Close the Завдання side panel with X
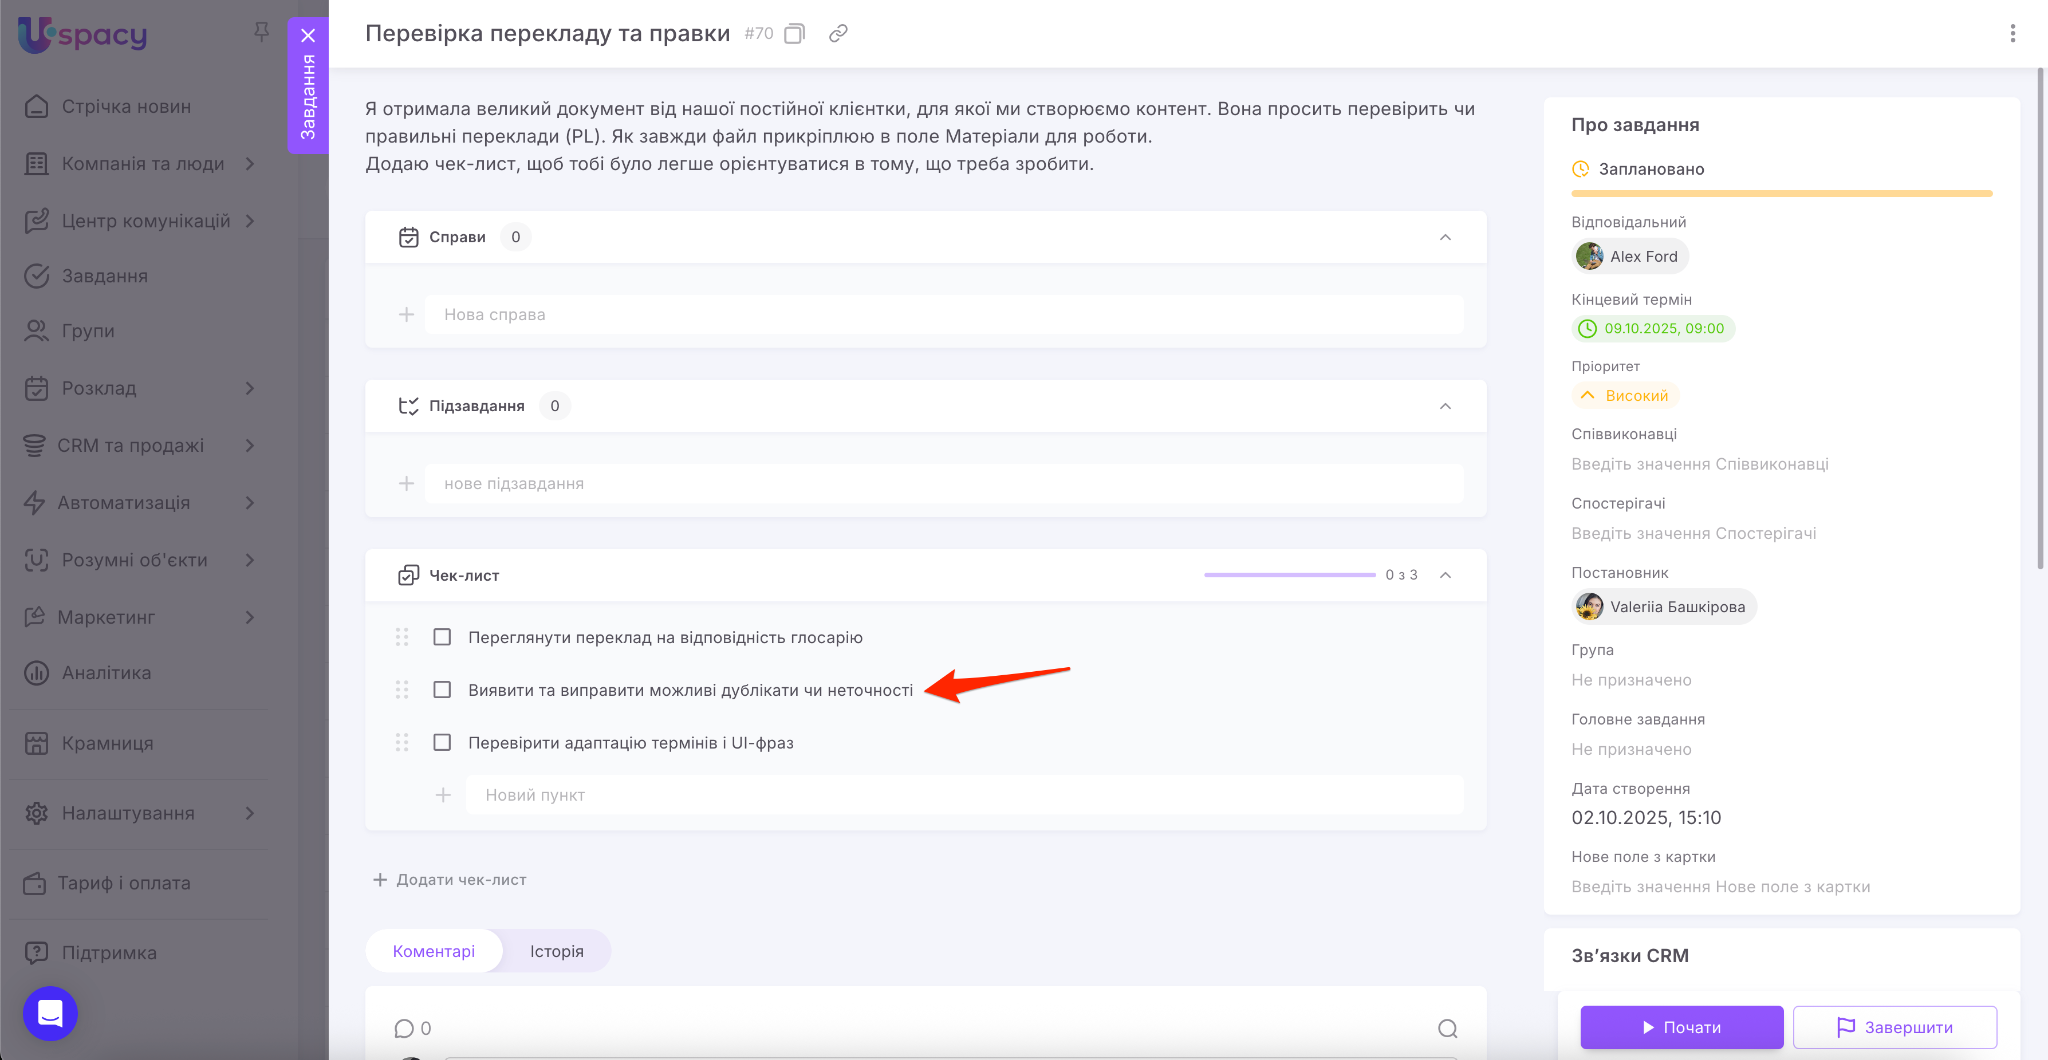The image size is (2048, 1060). [x=308, y=36]
